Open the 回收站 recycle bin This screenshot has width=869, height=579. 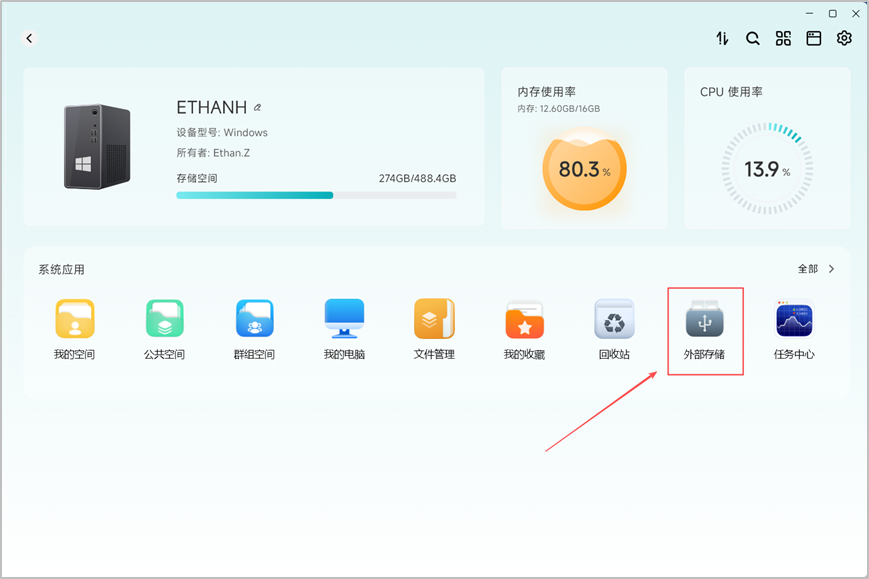[614, 319]
